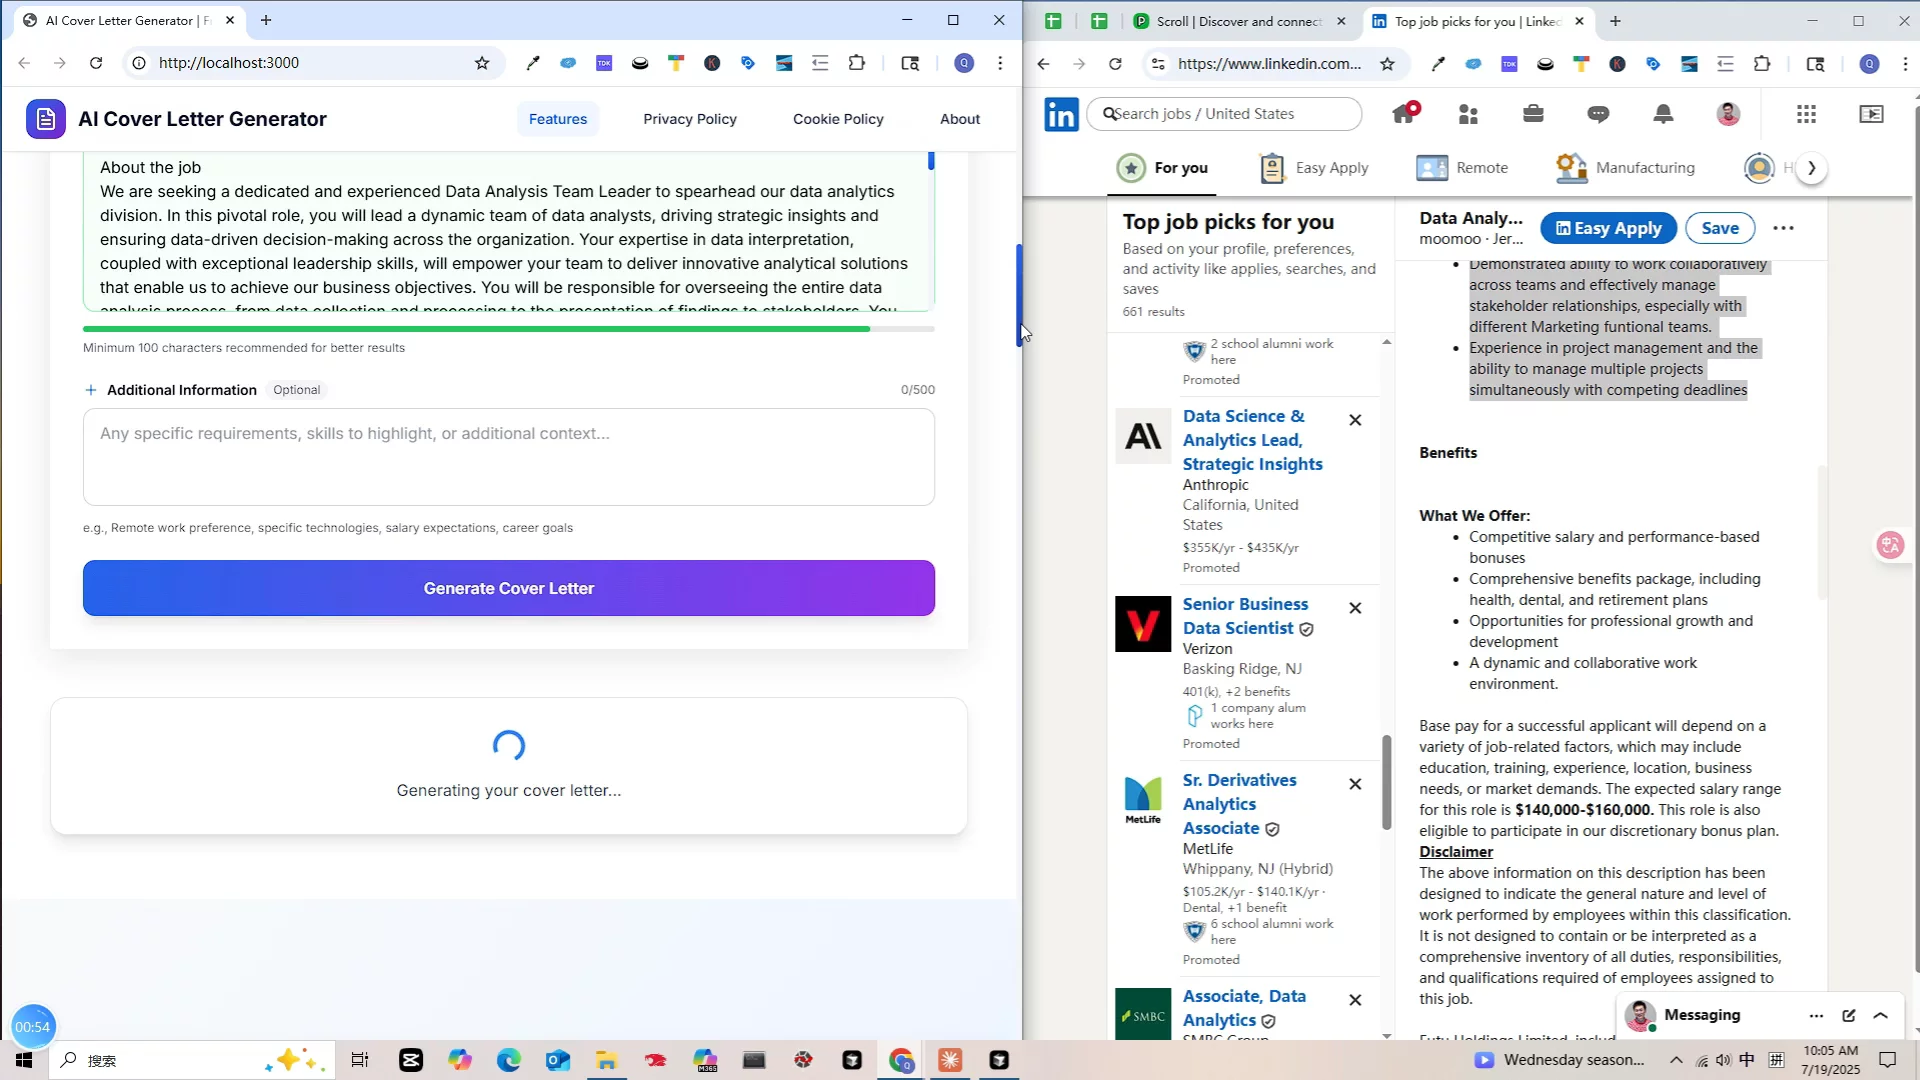This screenshot has height=1080, width=1920.
Task: Open the LinkedIn apps grid icon
Action: pyautogui.click(x=1805, y=114)
